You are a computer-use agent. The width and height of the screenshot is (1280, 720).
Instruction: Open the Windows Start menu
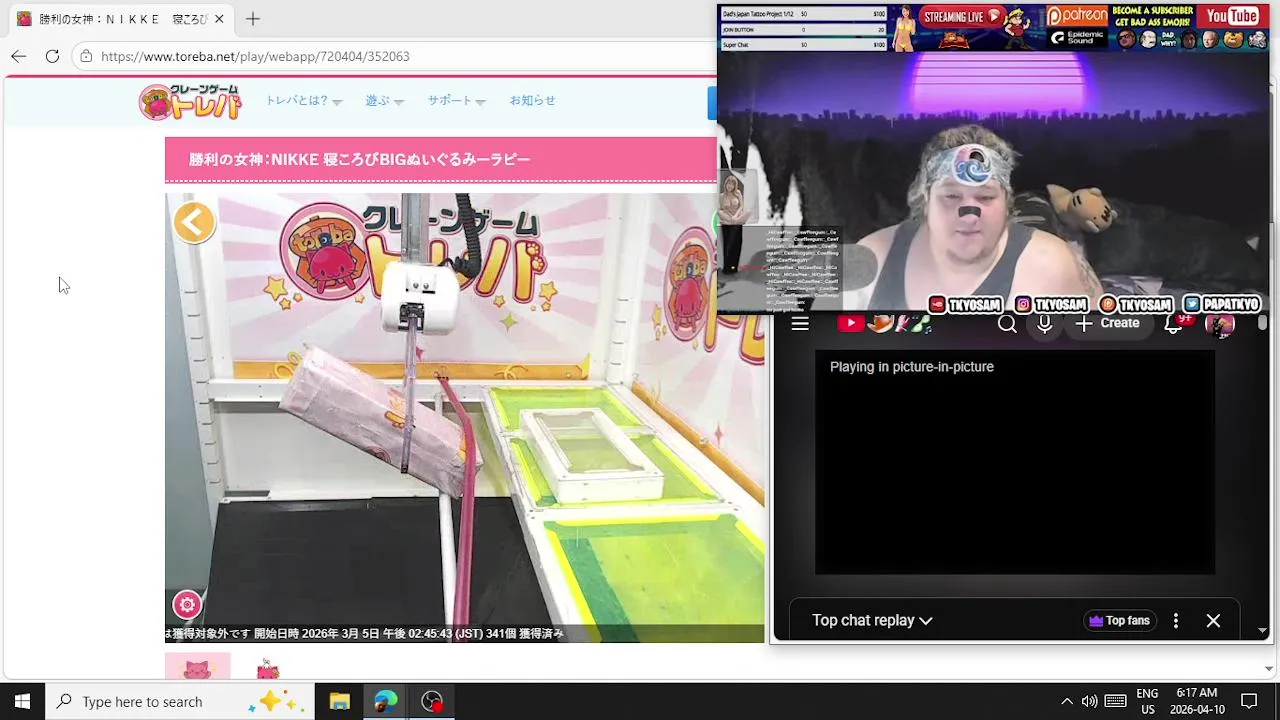point(22,701)
